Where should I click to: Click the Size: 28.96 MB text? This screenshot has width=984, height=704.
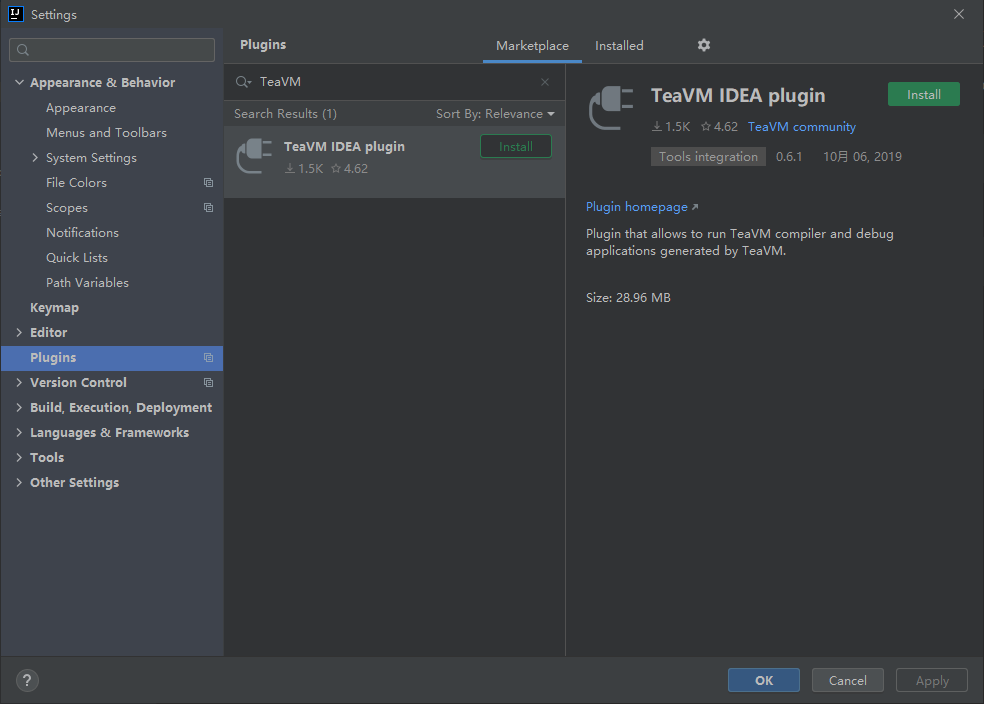[628, 297]
